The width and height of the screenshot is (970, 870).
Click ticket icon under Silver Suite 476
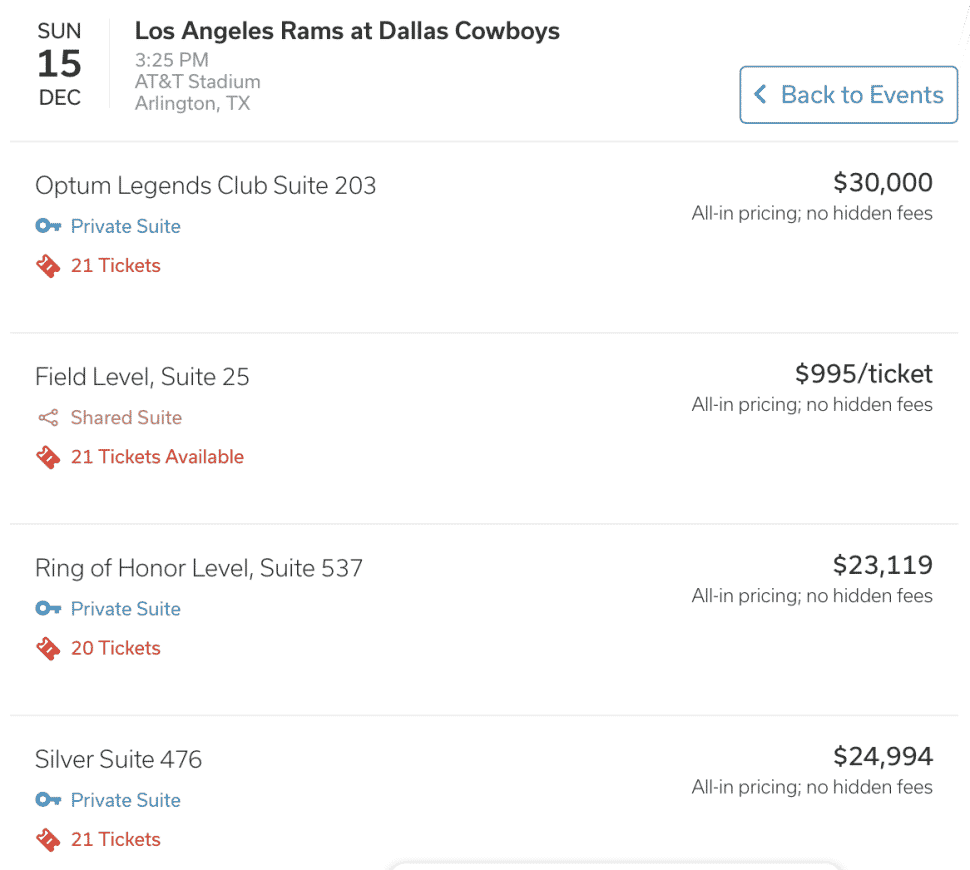click(48, 840)
